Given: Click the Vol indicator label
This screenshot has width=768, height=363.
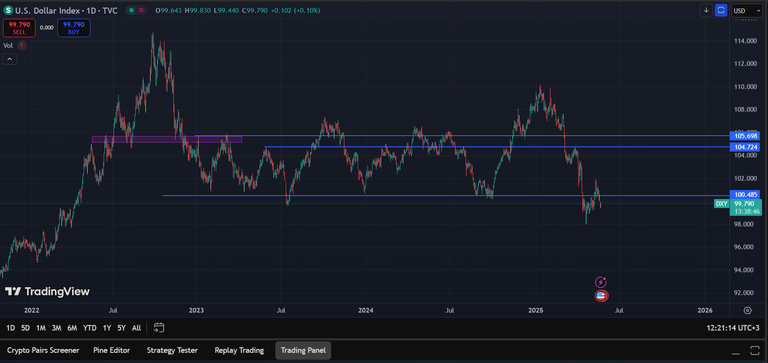Looking at the screenshot, I should [x=8, y=46].
